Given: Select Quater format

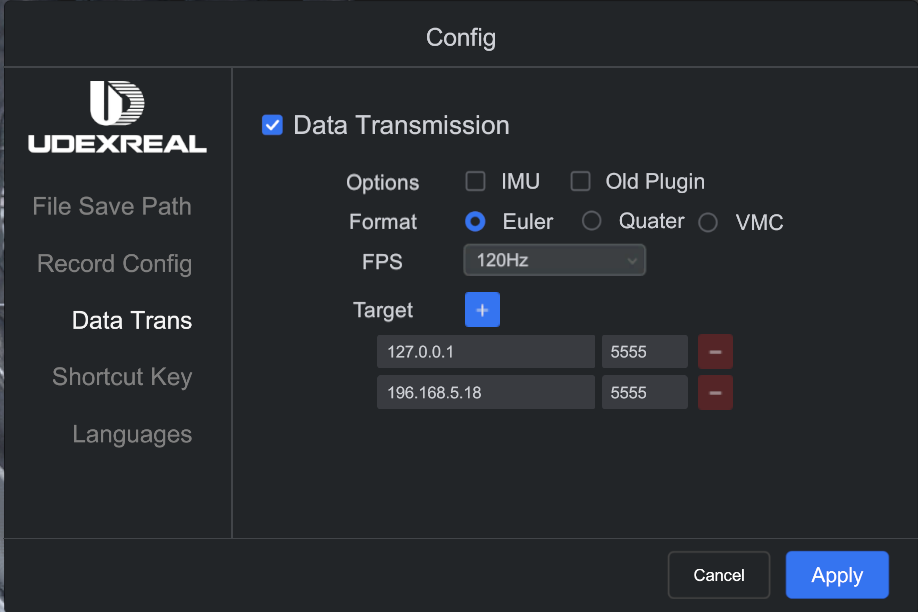Looking at the screenshot, I should coord(592,221).
